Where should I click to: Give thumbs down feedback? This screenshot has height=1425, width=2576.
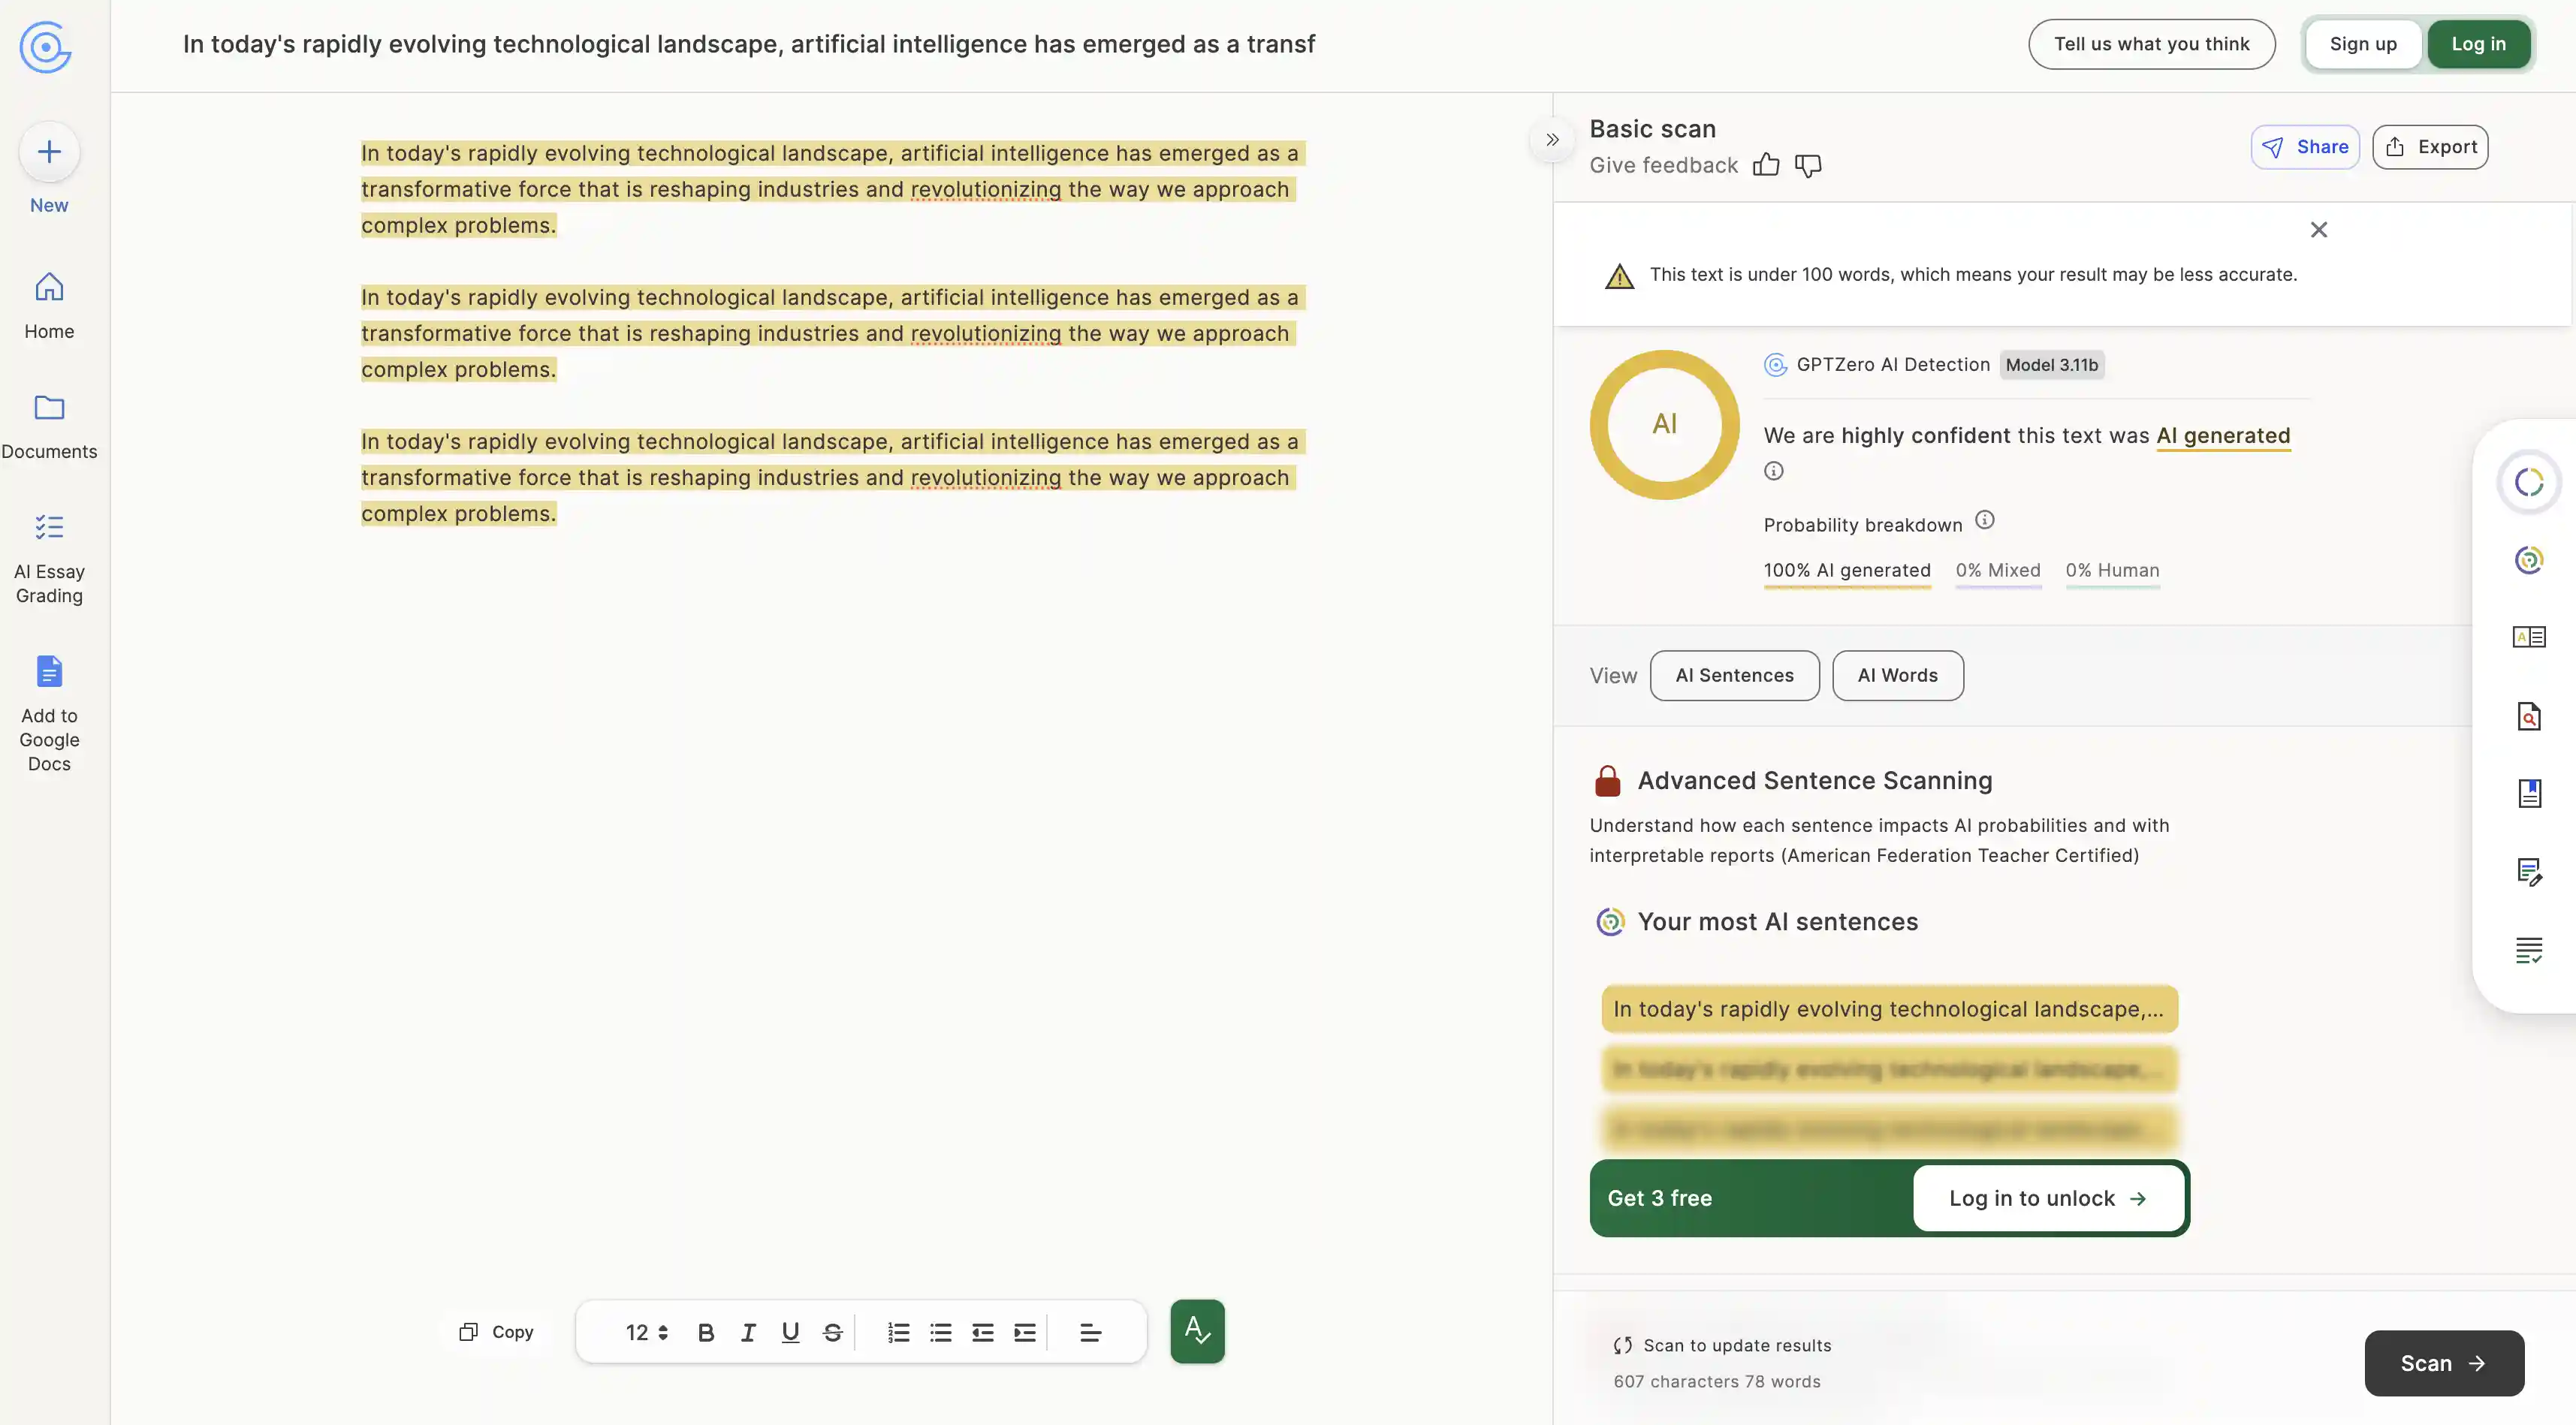[1808, 165]
